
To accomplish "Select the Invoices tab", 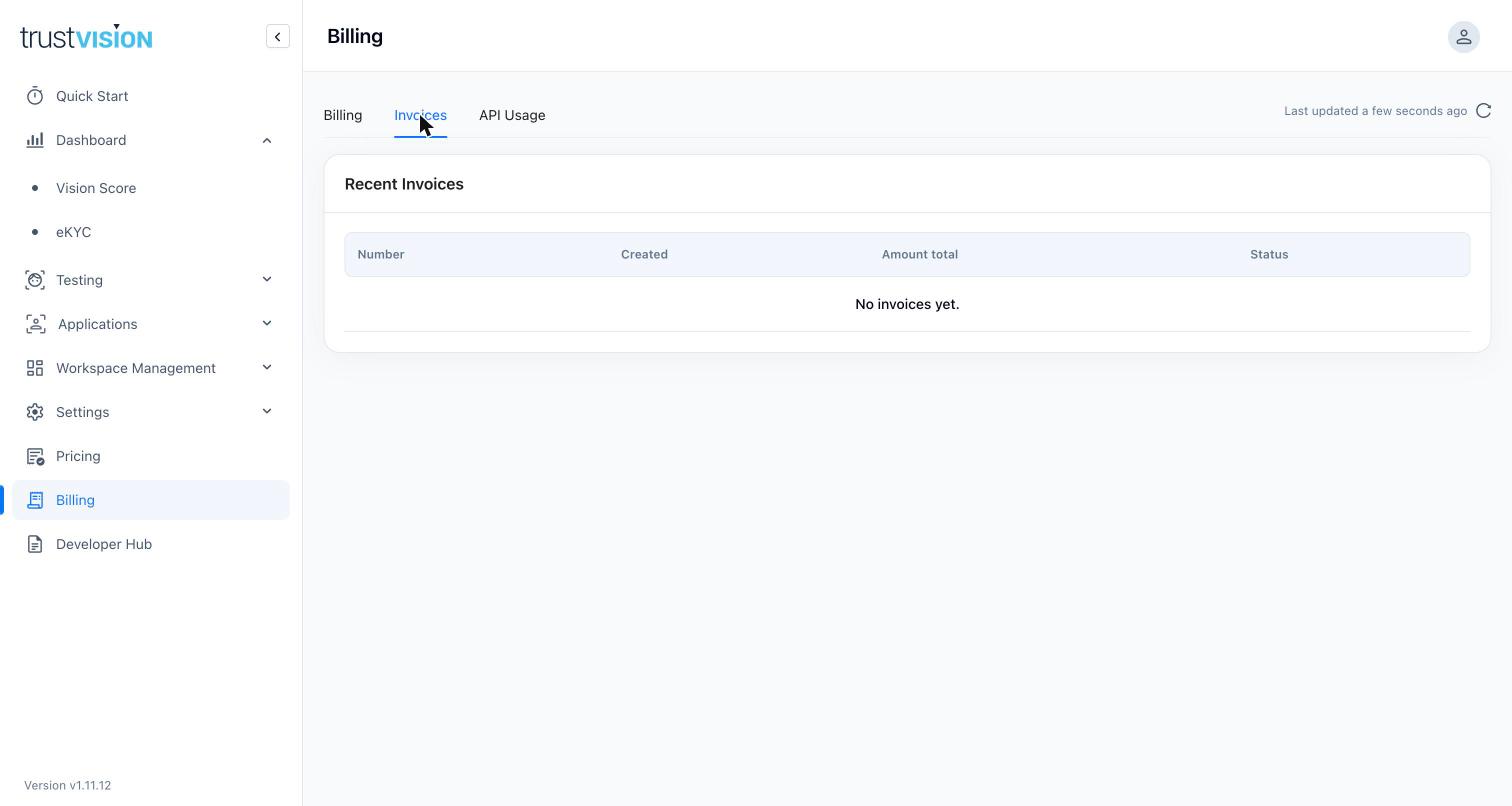I will [x=420, y=115].
